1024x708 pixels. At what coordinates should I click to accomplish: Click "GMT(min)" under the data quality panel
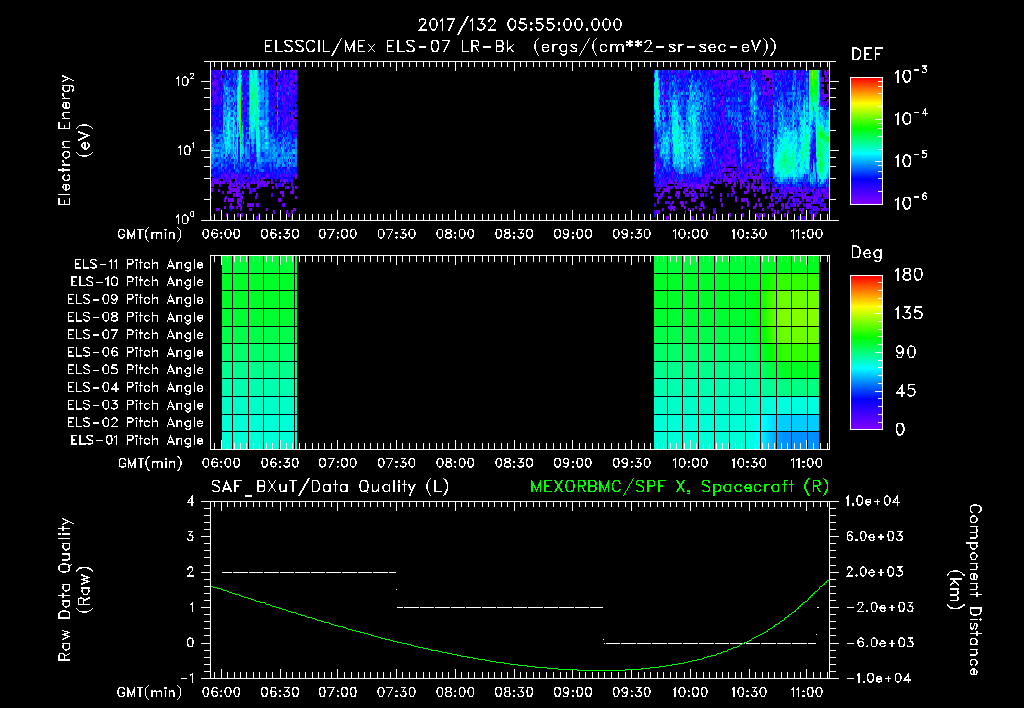point(150,693)
